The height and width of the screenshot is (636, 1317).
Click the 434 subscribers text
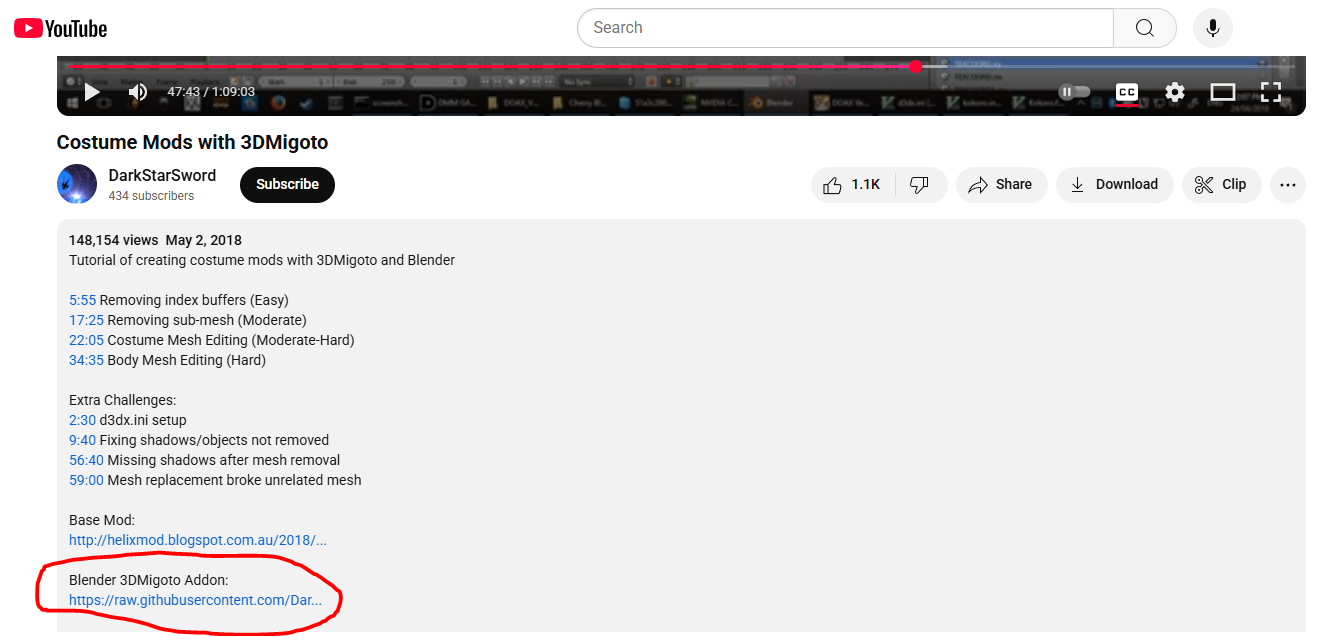point(151,196)
